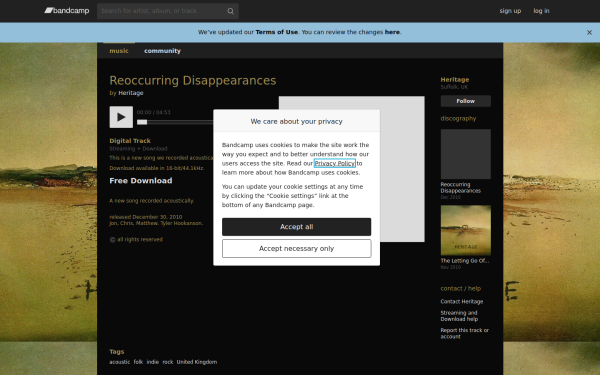Image resolution: width=600 pixels, height=375 pixels.
Task: Open the discography link
Action: click(458, 118)
